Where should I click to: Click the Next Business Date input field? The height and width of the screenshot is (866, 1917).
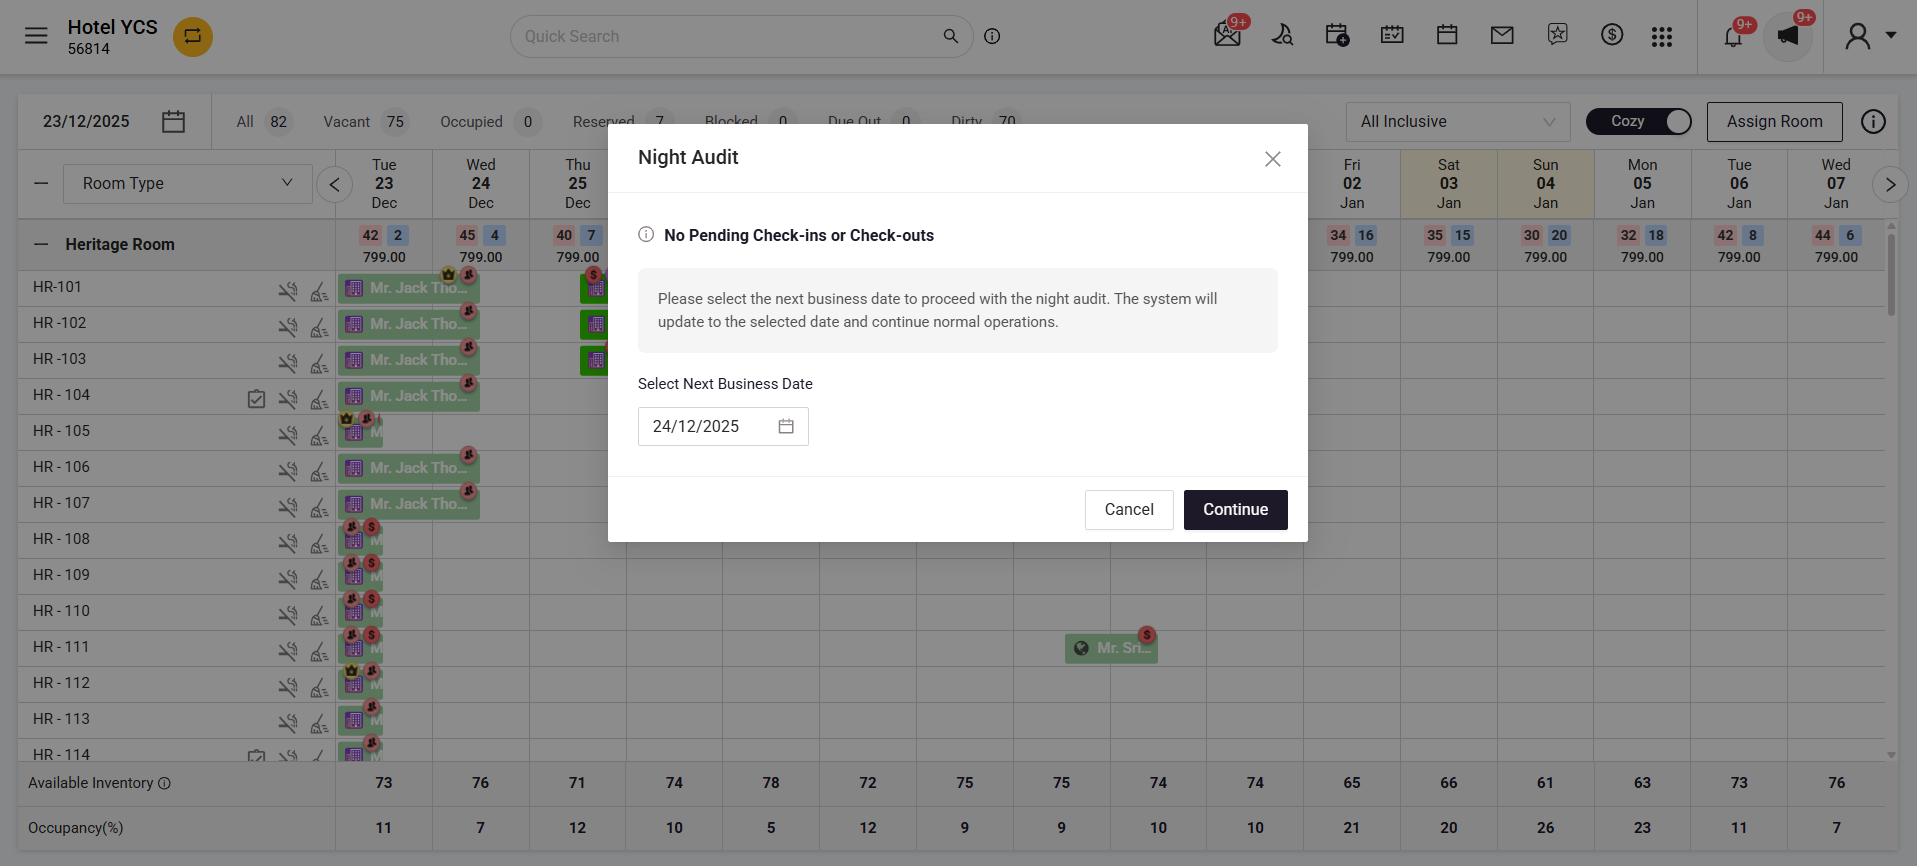[x=723, y=426]
